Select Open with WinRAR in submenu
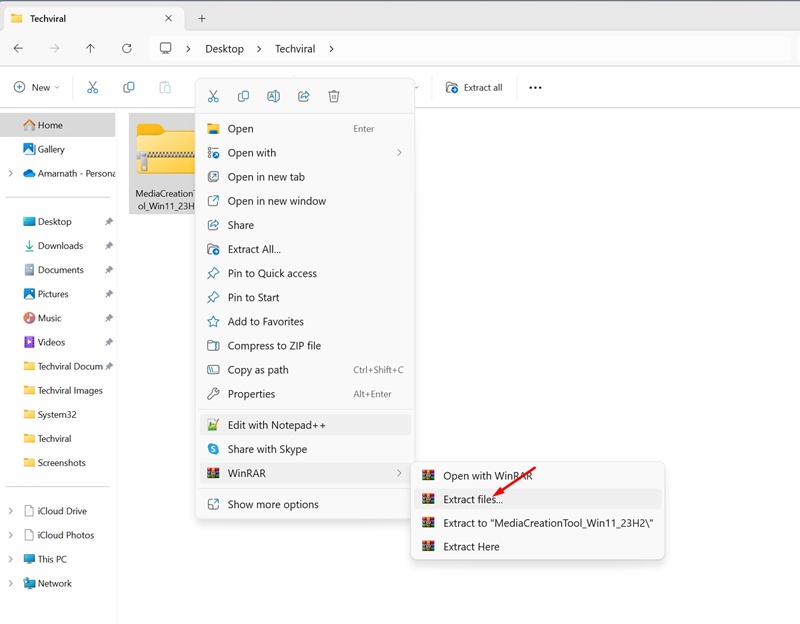The width and height of the screenshot is (800, 624). (538, 476)
